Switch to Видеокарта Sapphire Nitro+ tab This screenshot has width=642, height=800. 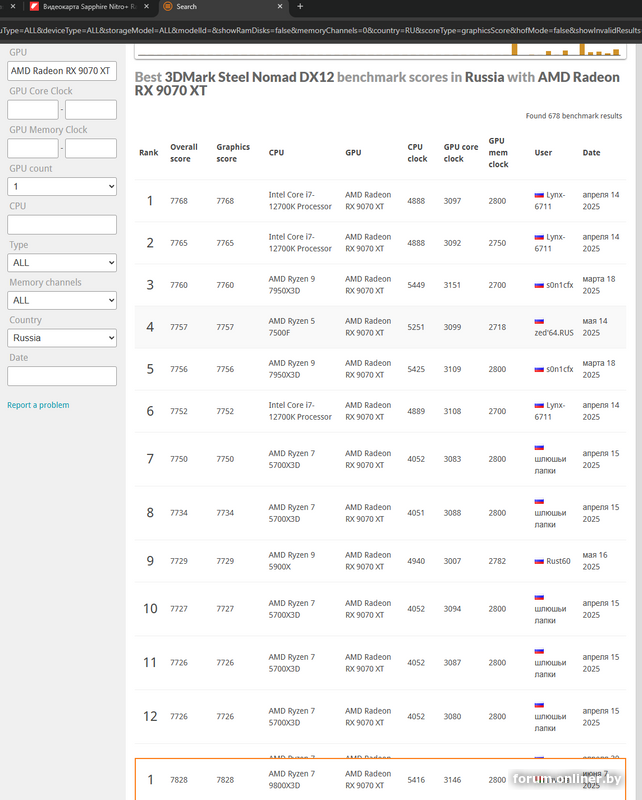pos(89,7)
